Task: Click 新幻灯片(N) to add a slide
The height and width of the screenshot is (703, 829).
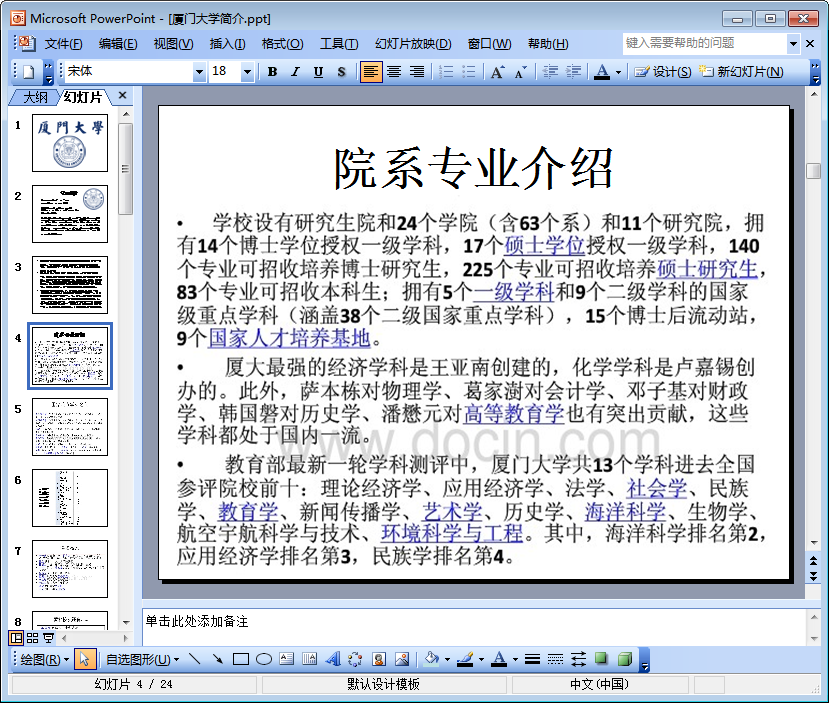Action: 741,72
